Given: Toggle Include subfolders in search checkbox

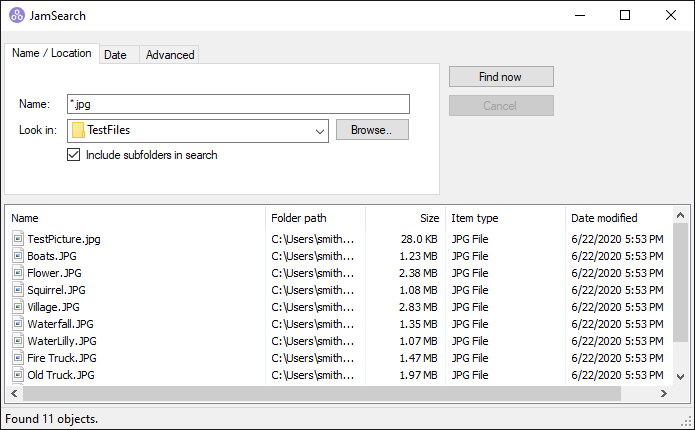Looking at the screenshot, I should point(73,155).
